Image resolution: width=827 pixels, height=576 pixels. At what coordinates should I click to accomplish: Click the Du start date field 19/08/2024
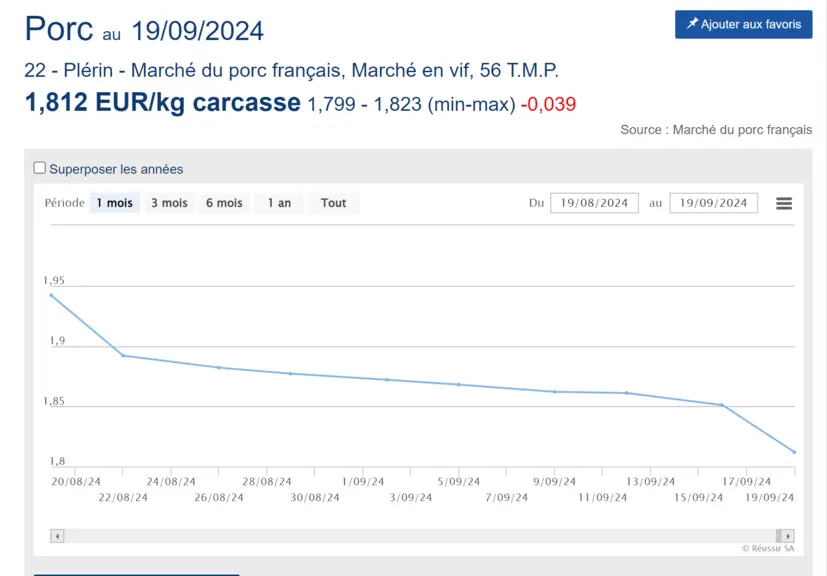pyautogui.click(x=594, y=203)
